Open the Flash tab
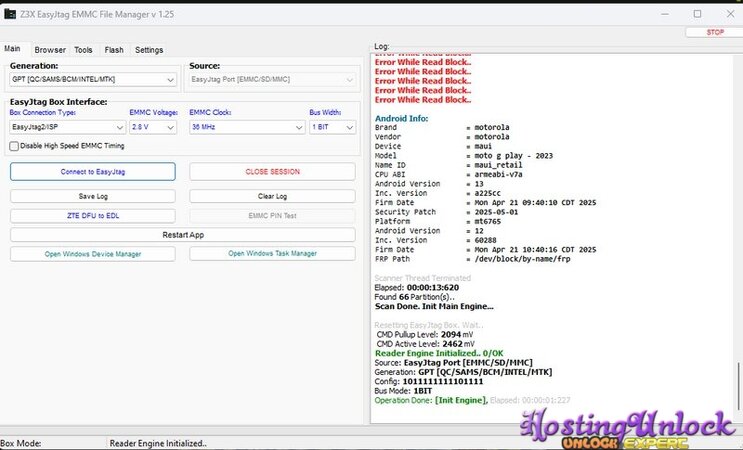This screenshot has height=450, width=743. tap(114, 50)
